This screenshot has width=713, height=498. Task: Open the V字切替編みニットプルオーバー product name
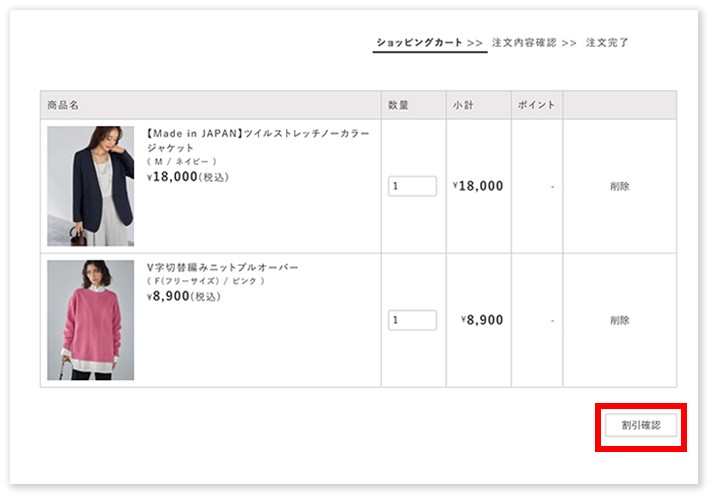coord(222,268)
